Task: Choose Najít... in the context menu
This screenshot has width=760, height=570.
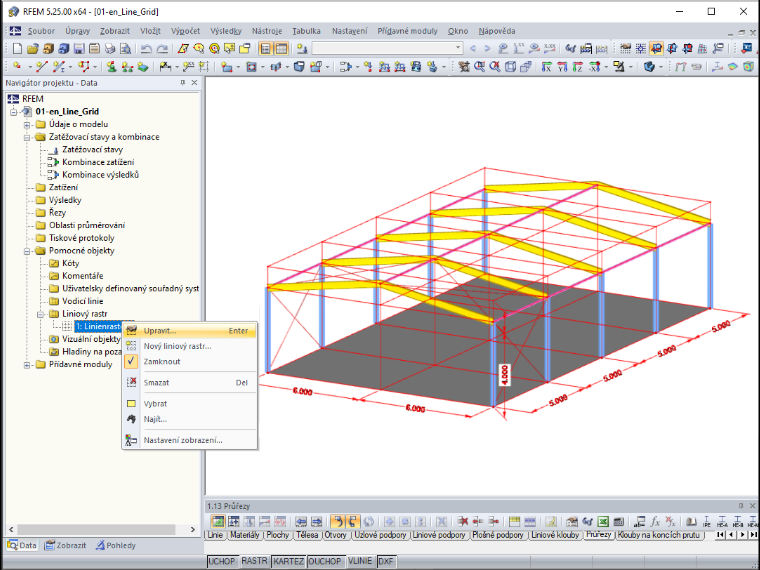Action: [x=190, y=419]
